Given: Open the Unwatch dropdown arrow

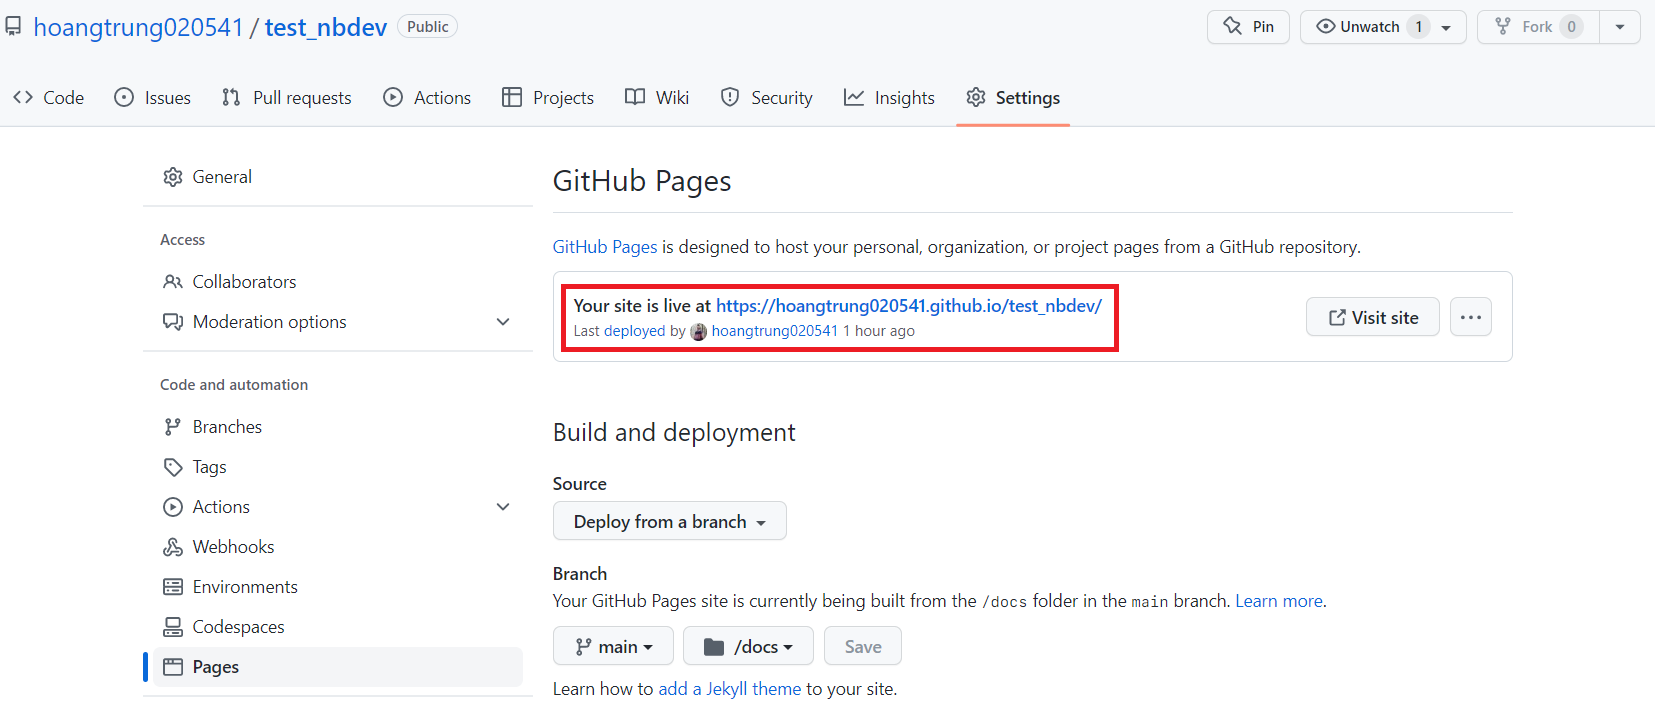Looking at the screenshot, I should coord(1446,27).
